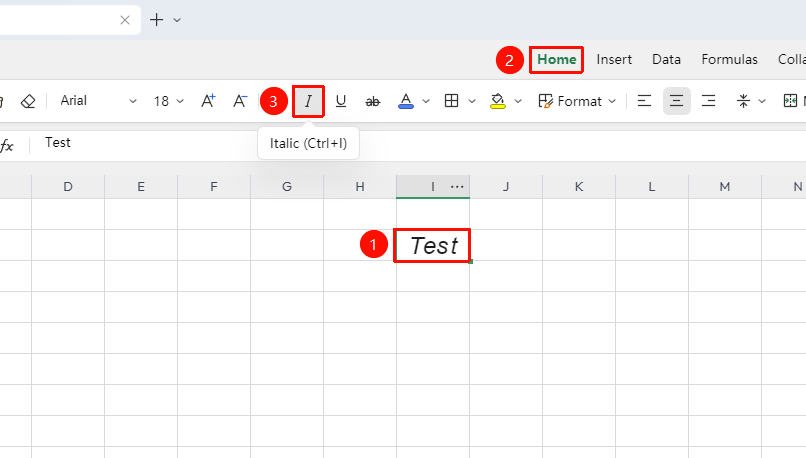Expand the vertical alignment dropdown arrow

click(x=762, y=101)
